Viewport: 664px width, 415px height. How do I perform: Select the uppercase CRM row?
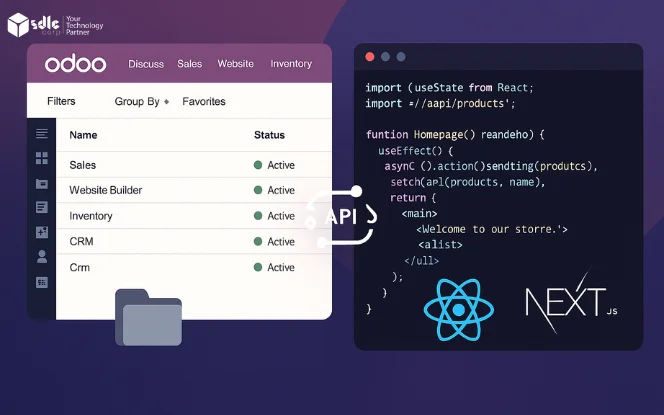(x=194, y=241)
